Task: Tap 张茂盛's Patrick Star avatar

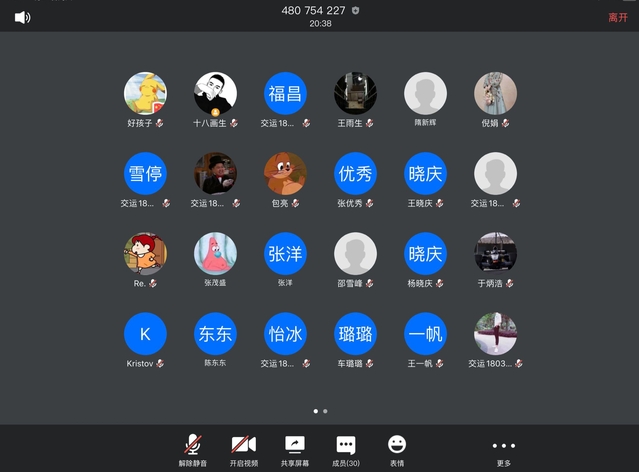Action: coord(215,254)
